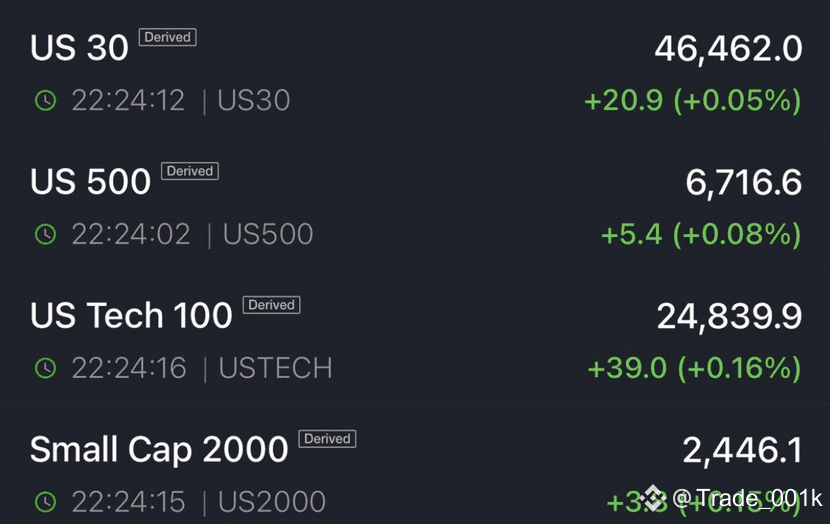The image size is (830, 524).
Task: Open the US 30 index name
Action: [80, 48]
